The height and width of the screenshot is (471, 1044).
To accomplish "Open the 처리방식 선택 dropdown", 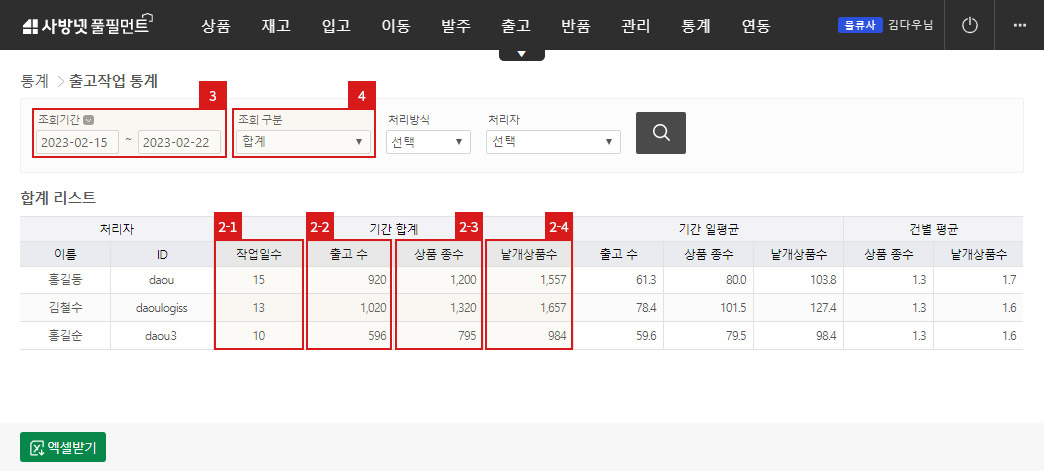I will click(x=428, y=142).
